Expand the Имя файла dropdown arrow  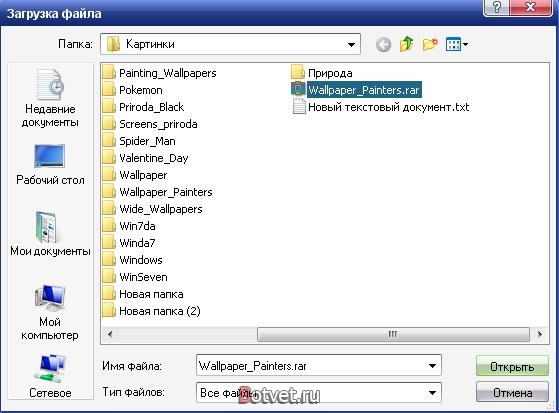tap(432, 366)
